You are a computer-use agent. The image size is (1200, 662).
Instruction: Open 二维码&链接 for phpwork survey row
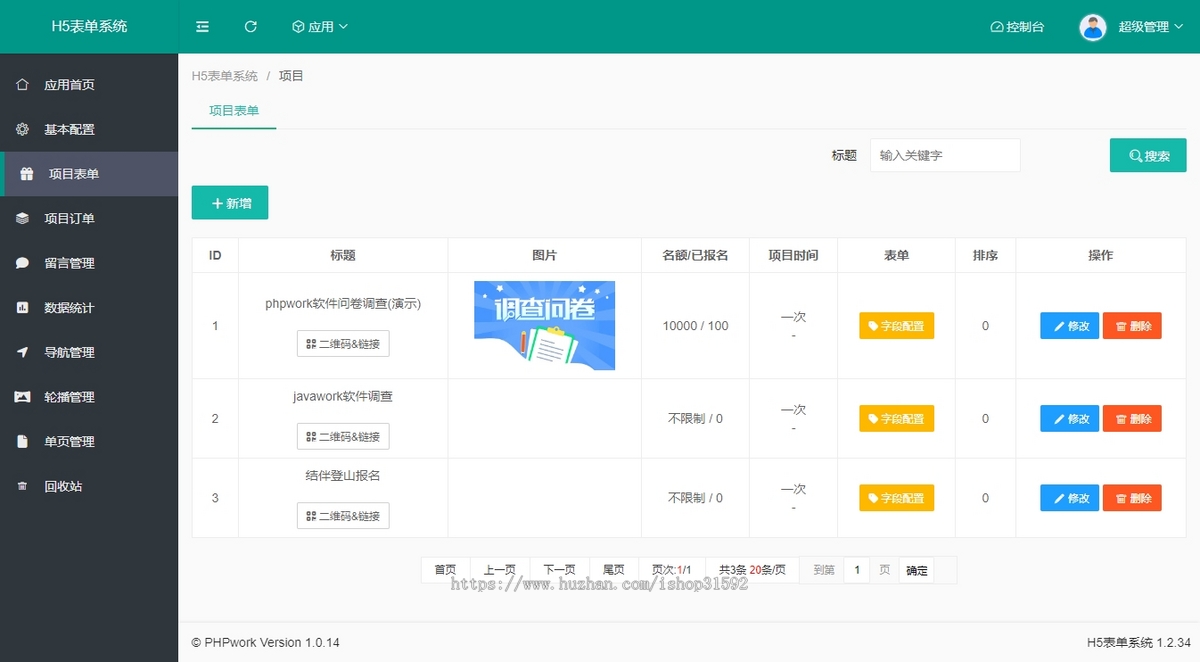343,344
